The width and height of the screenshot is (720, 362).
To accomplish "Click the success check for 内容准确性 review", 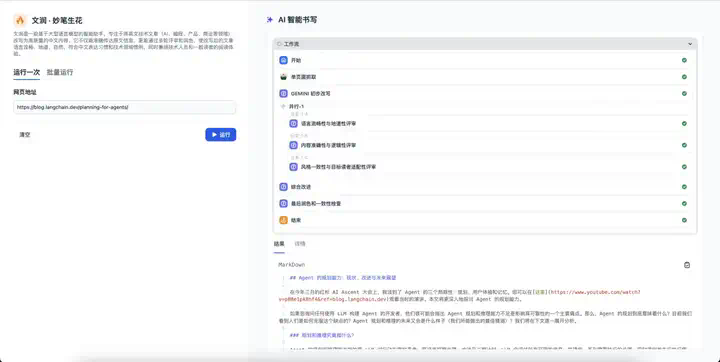I will click(x=684, y=145).
